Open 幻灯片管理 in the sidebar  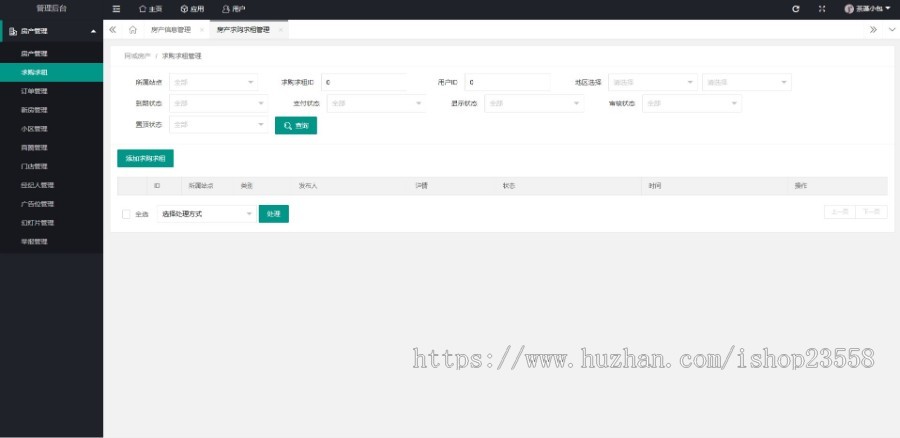tap(52, 223)
